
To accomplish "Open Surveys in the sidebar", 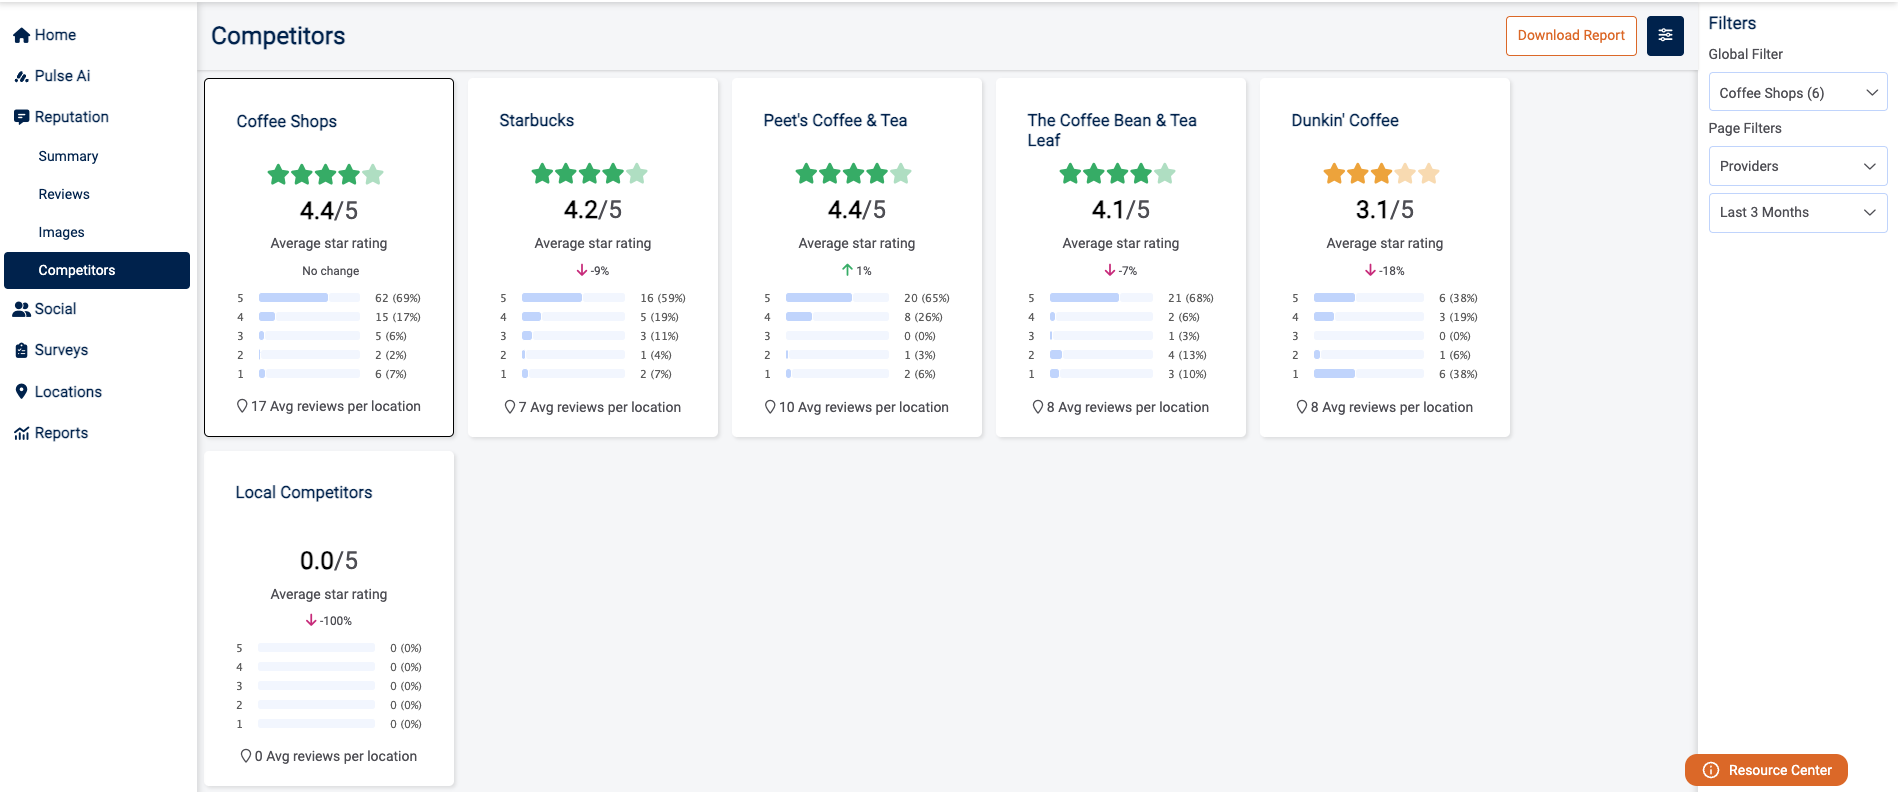I will 61,350.
